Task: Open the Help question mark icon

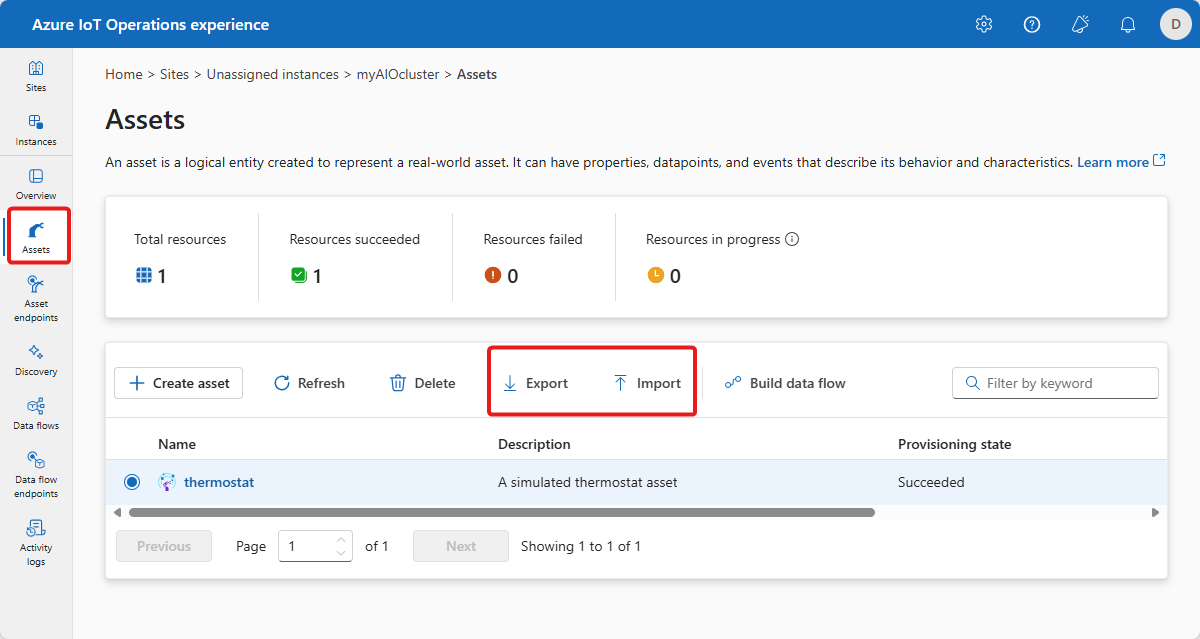Action: coord(1032,24)
